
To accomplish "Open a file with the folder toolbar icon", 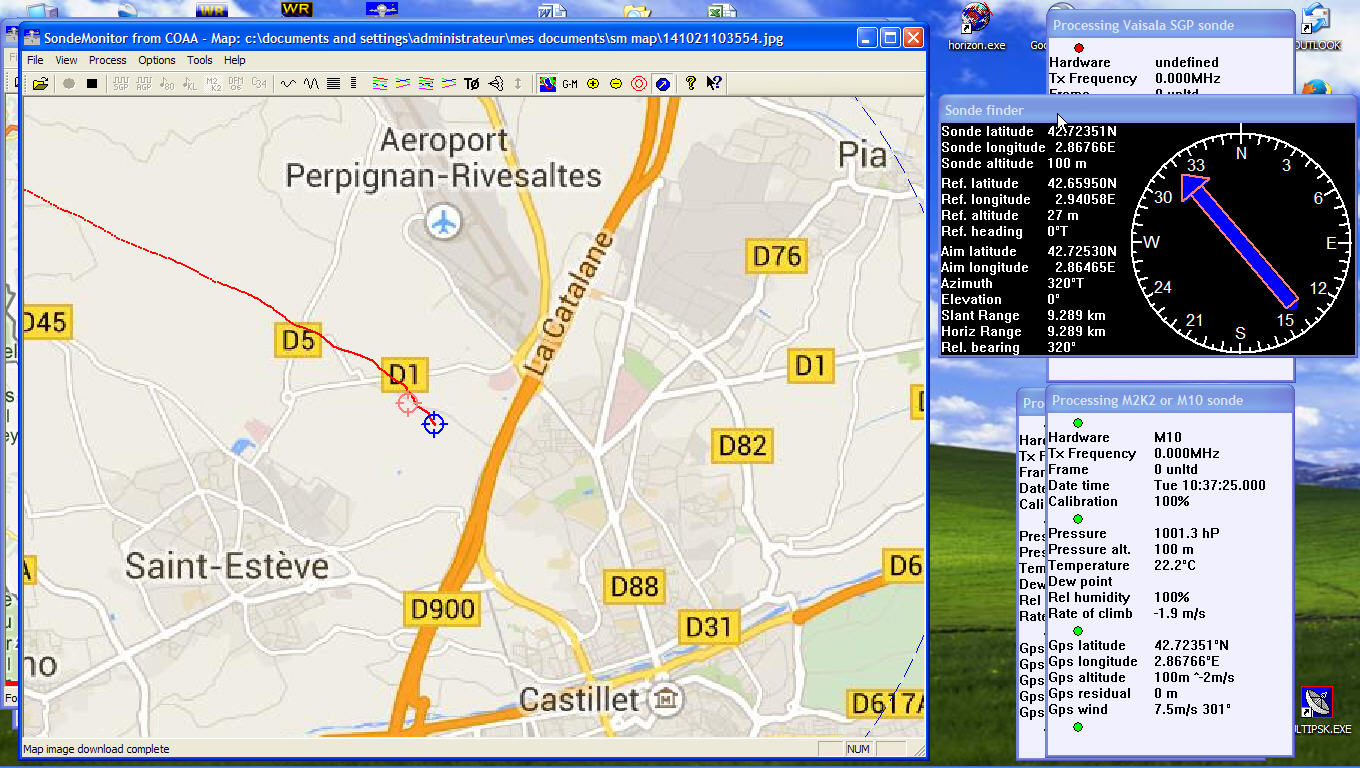I will pyautogui.click(x=40, y=84).
